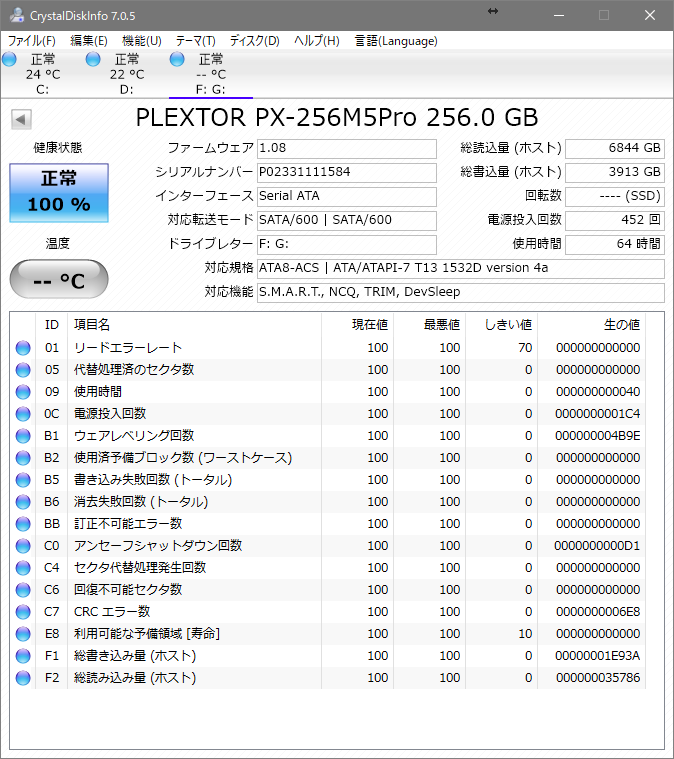Image resolution: width=674 pixels, height=759 pixels.
Task: Minimize the CrystalDiskInfo window
Action: point(559,15)
